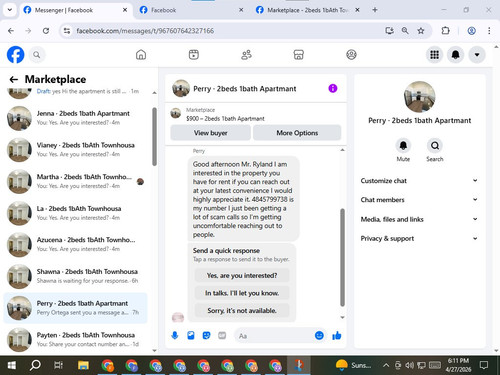Open a new browser tab
Image resolution: width=500 pixels, height=375 pixels.
point(375,10)
